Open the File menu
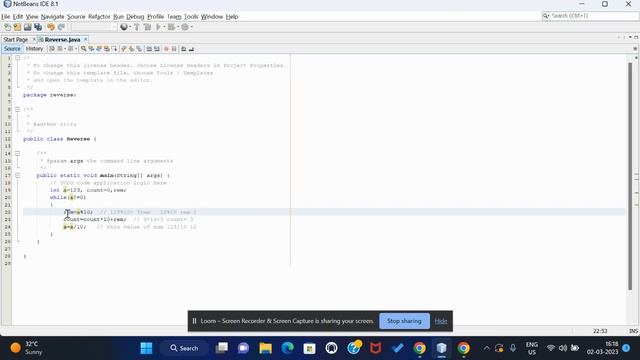 tap(5, 17)
